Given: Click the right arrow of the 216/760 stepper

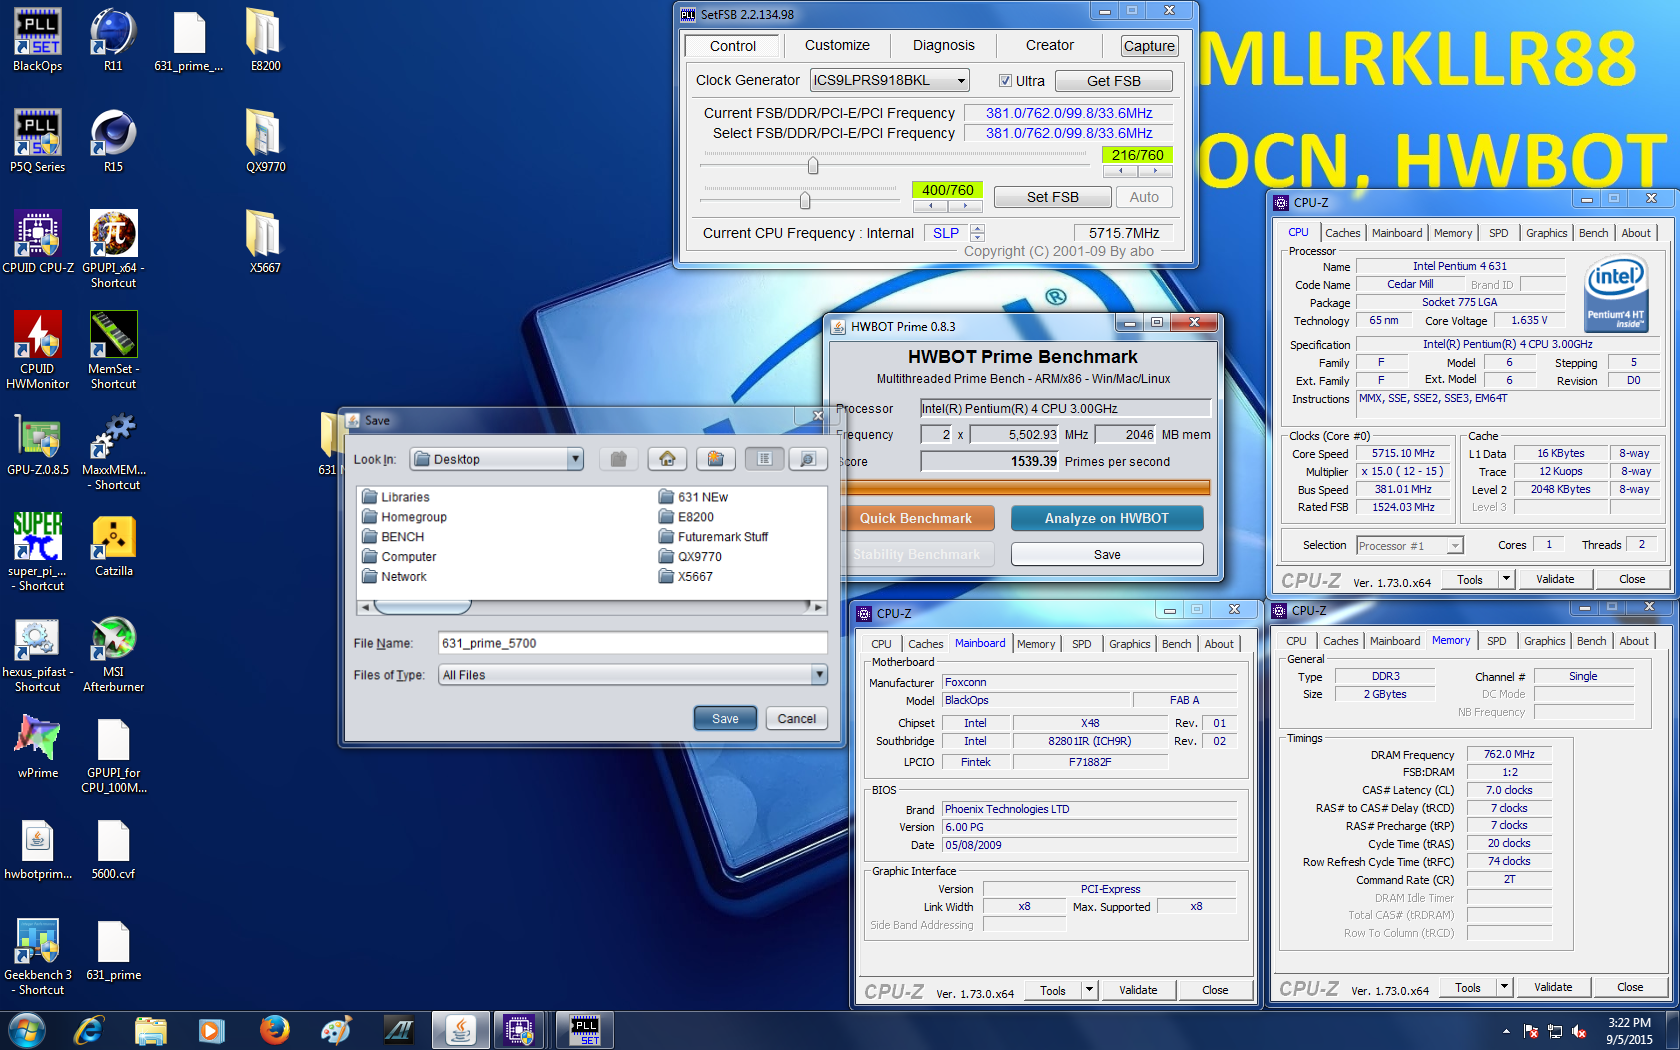Looking at the screenshot, I should 1155,171.
